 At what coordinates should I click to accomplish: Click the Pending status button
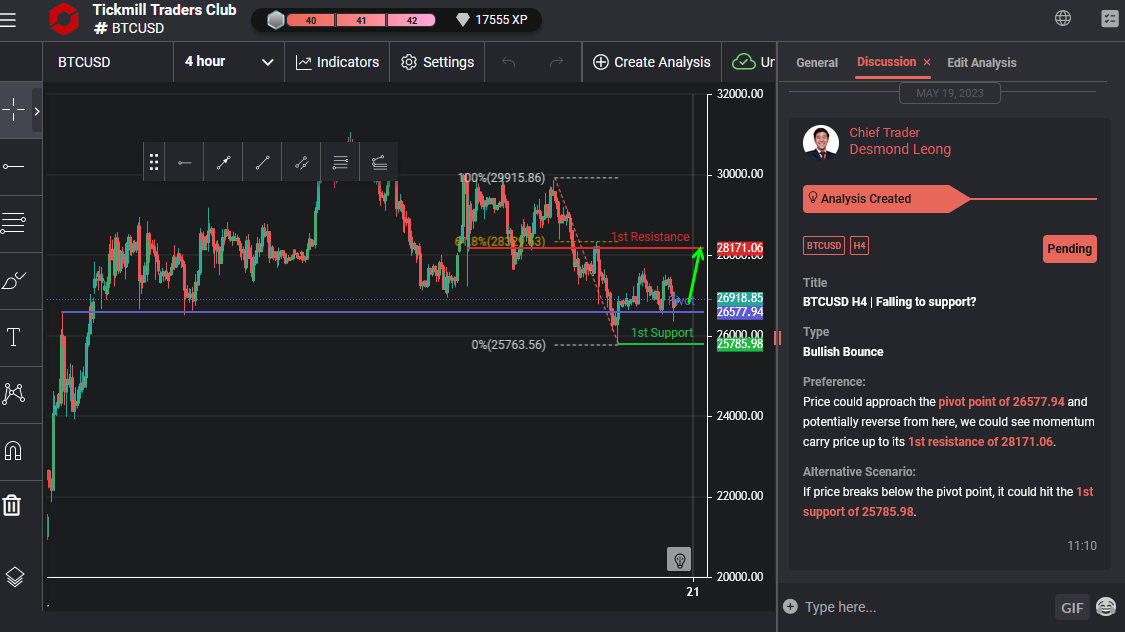tap(1069, 249)
